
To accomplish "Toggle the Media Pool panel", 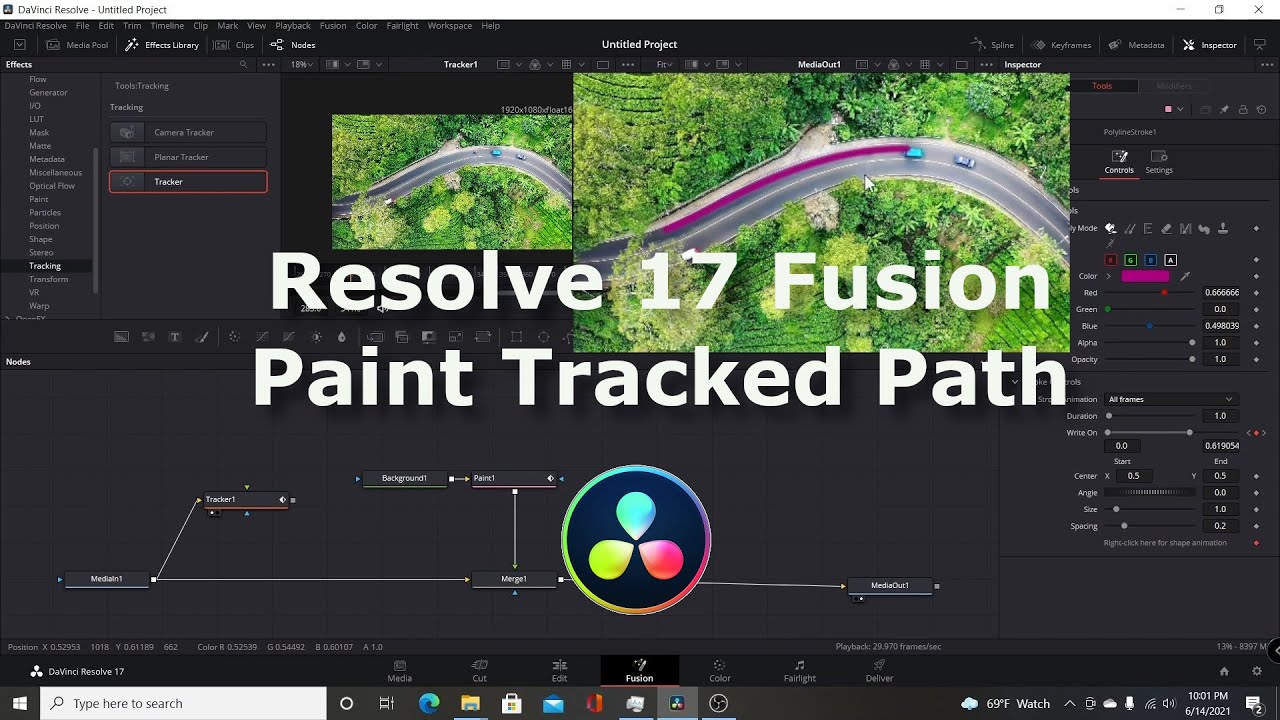I will pos(77,45).
